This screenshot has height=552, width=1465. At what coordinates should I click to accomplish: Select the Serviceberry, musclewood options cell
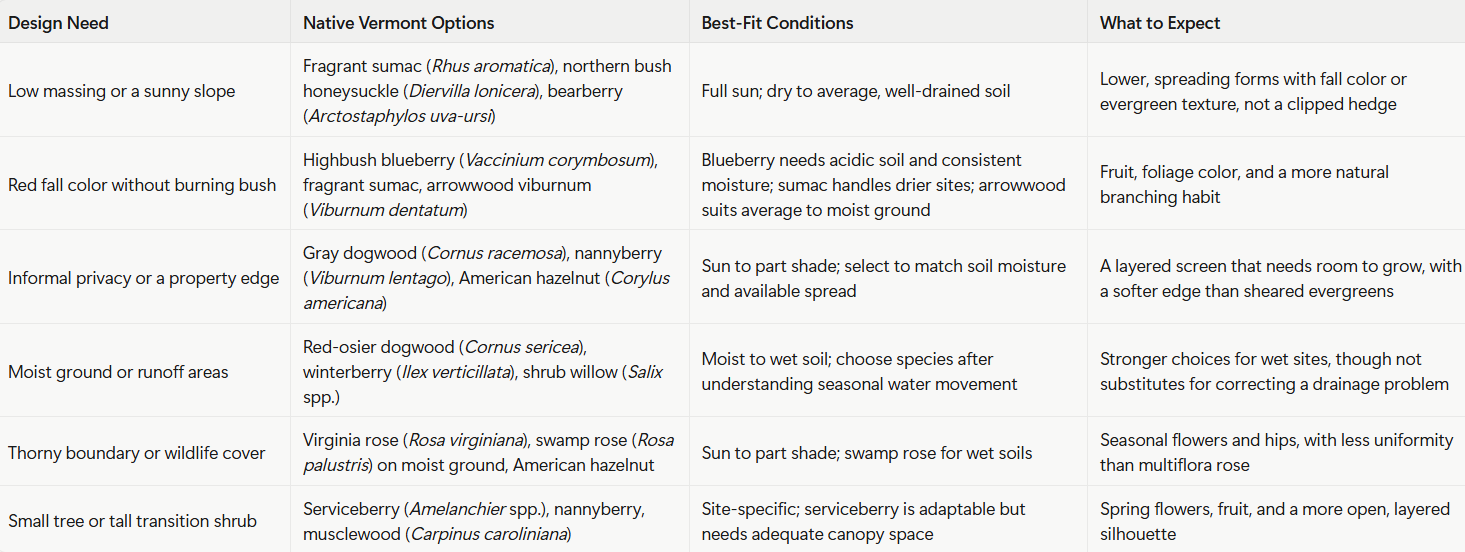coord(490,520)
